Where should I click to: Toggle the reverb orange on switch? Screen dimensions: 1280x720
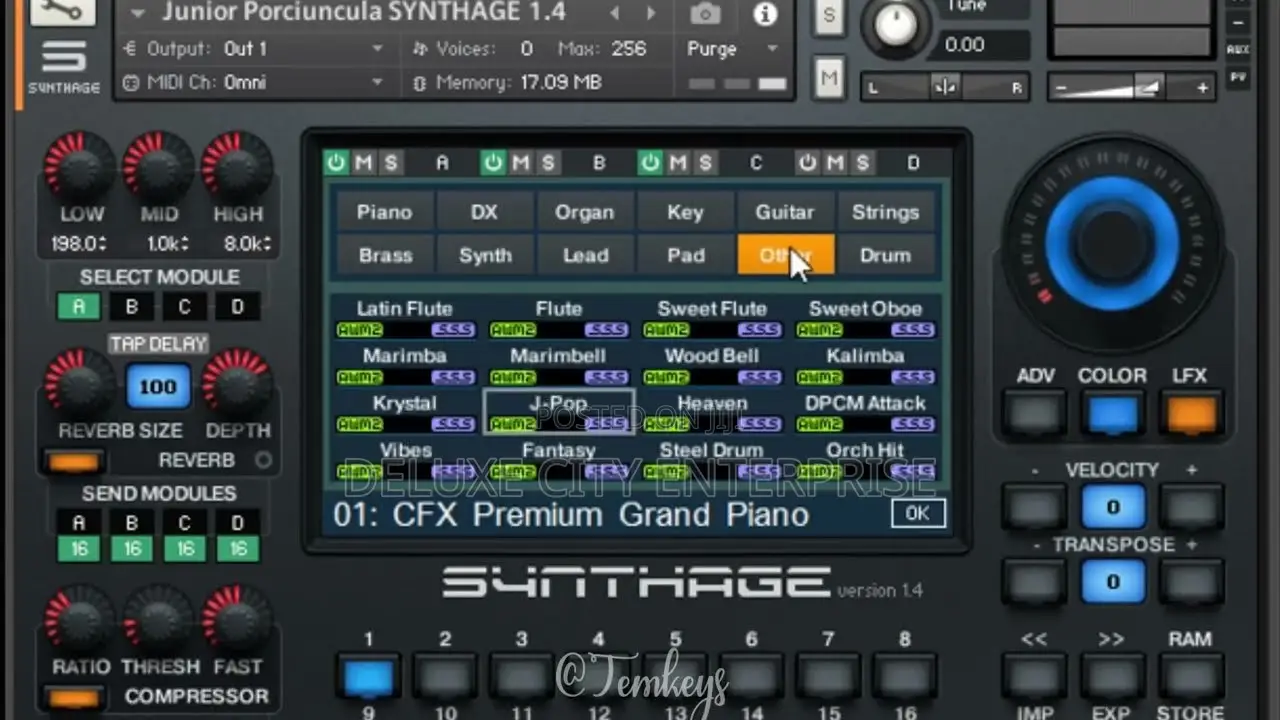click(x=74, y=462)
